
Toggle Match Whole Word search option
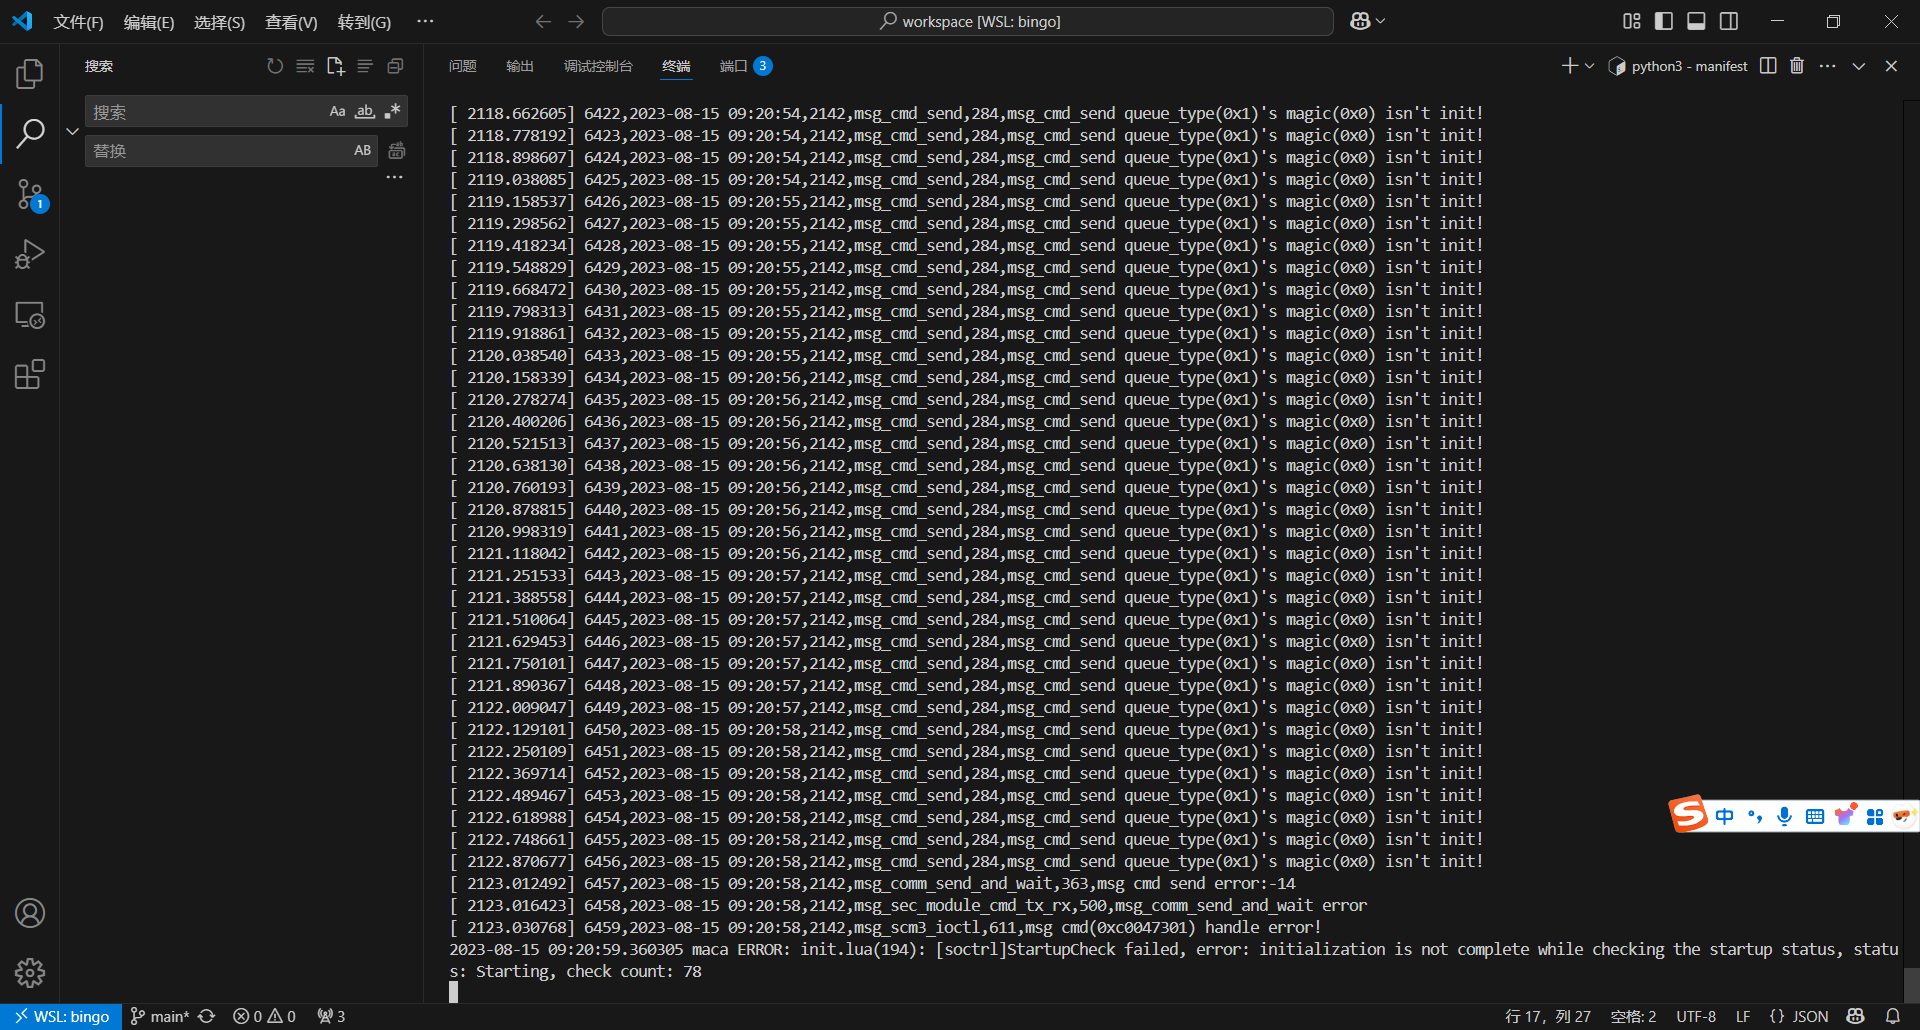point(365,112)
